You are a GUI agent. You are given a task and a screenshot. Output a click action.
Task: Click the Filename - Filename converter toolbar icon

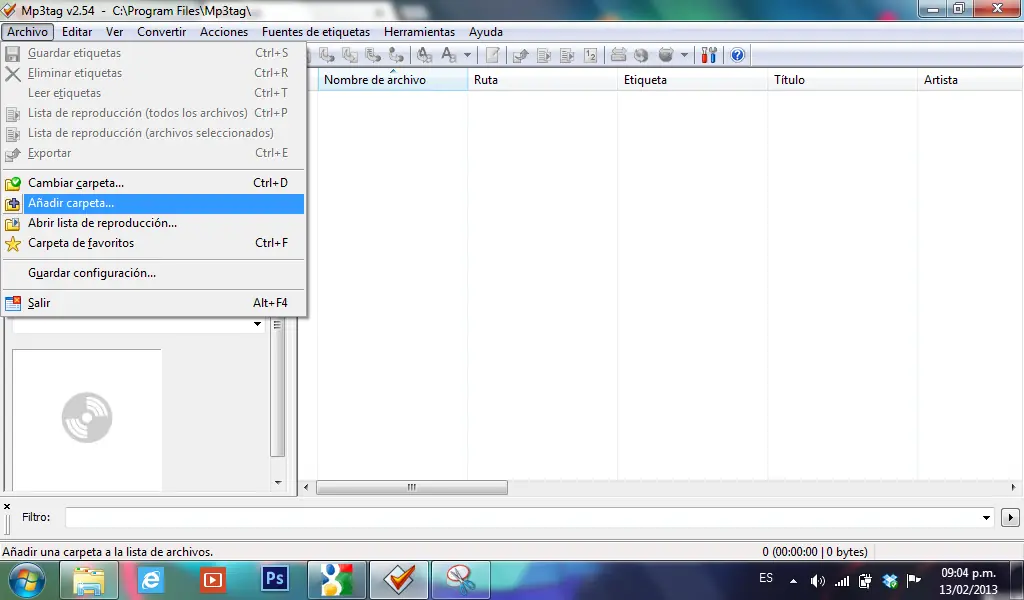(349, 55)
